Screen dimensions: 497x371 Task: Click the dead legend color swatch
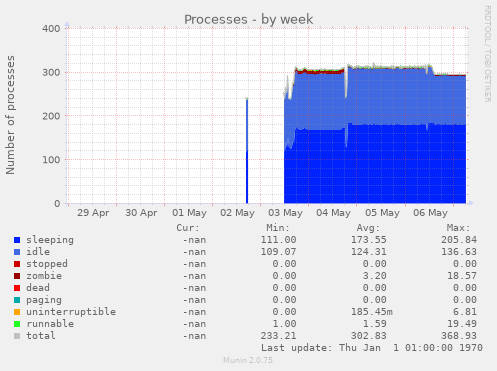[17, 288]
